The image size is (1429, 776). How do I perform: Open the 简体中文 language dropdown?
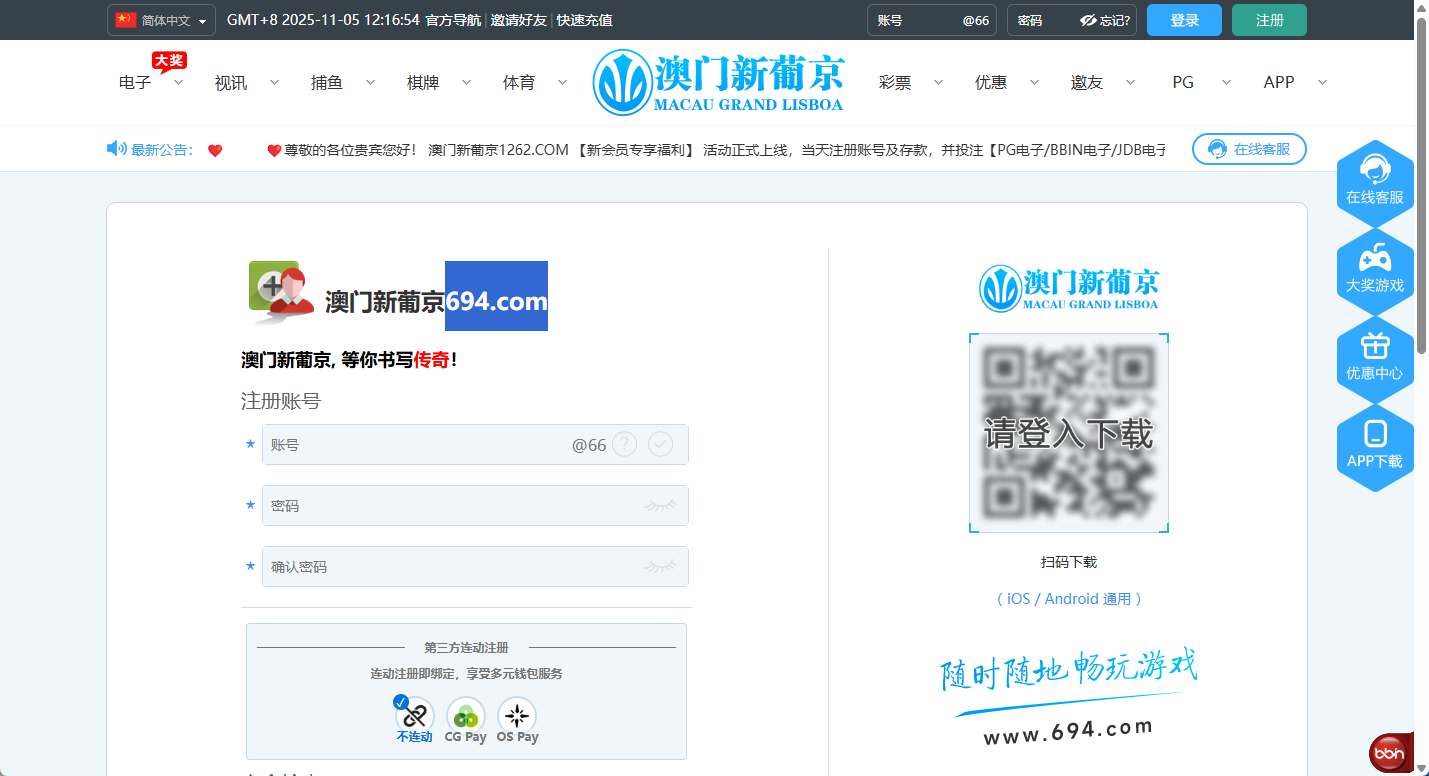coord(162,20)
